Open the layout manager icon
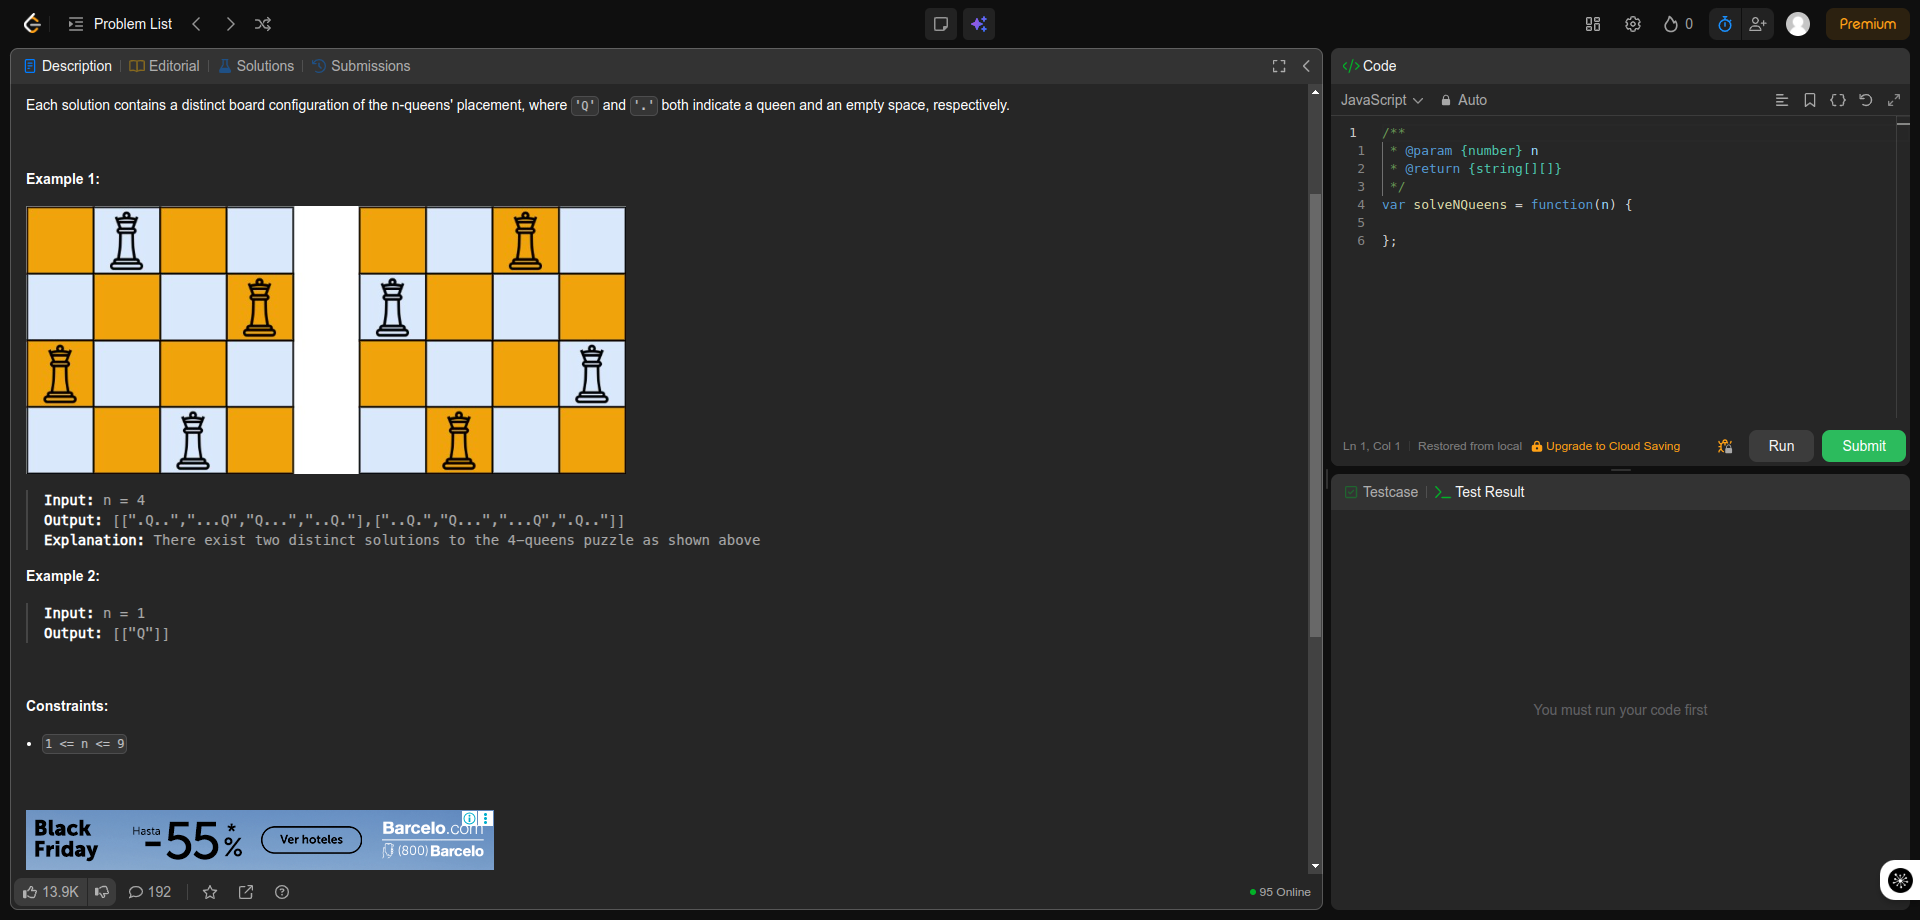 1593,24
